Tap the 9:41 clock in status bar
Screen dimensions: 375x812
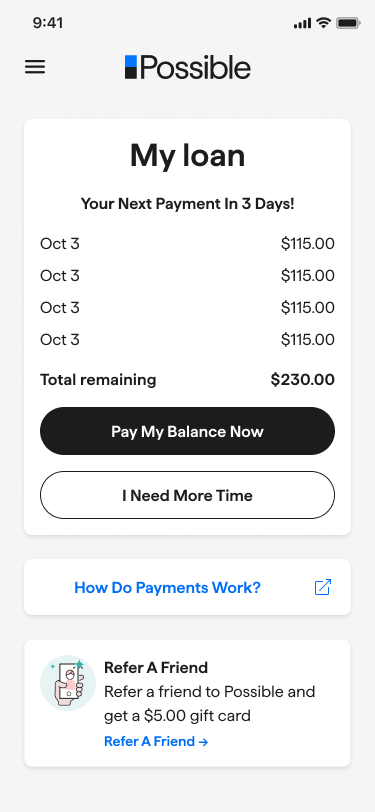click(x=48, y=23)
